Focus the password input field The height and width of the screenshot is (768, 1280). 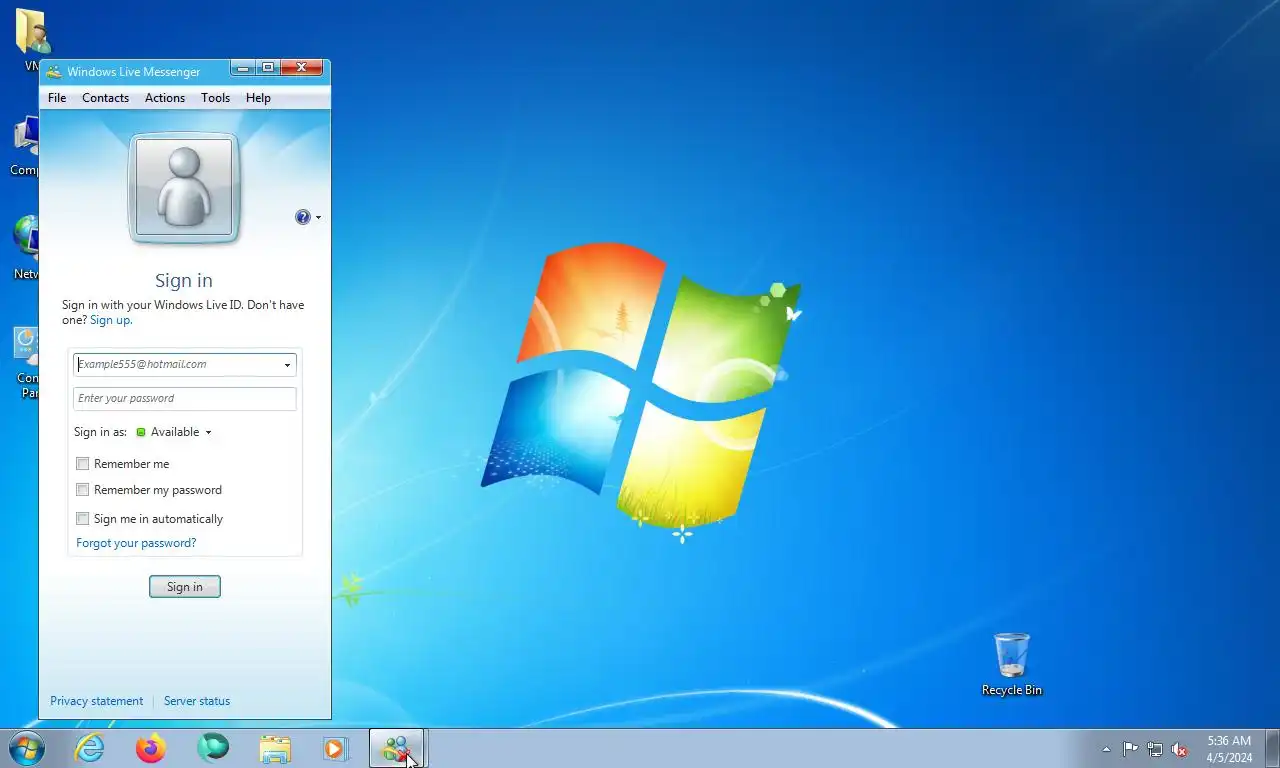pyautogui.click(x=185, y=398)
